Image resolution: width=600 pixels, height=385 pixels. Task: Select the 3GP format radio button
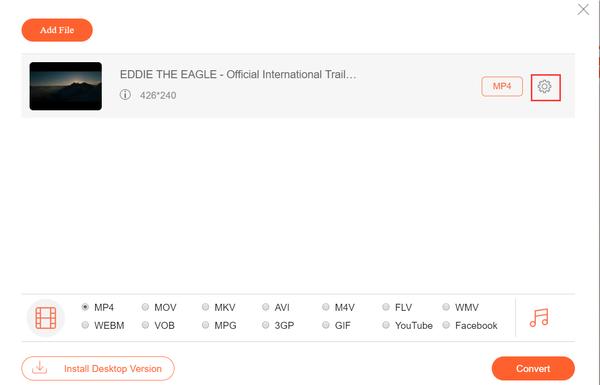266,325
